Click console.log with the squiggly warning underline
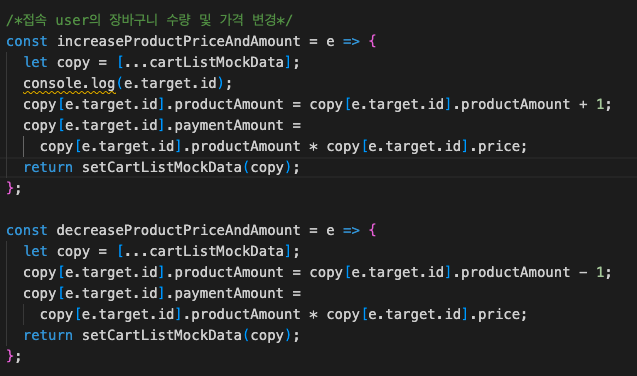The image size is (637, 376). [x=69, y=84]
